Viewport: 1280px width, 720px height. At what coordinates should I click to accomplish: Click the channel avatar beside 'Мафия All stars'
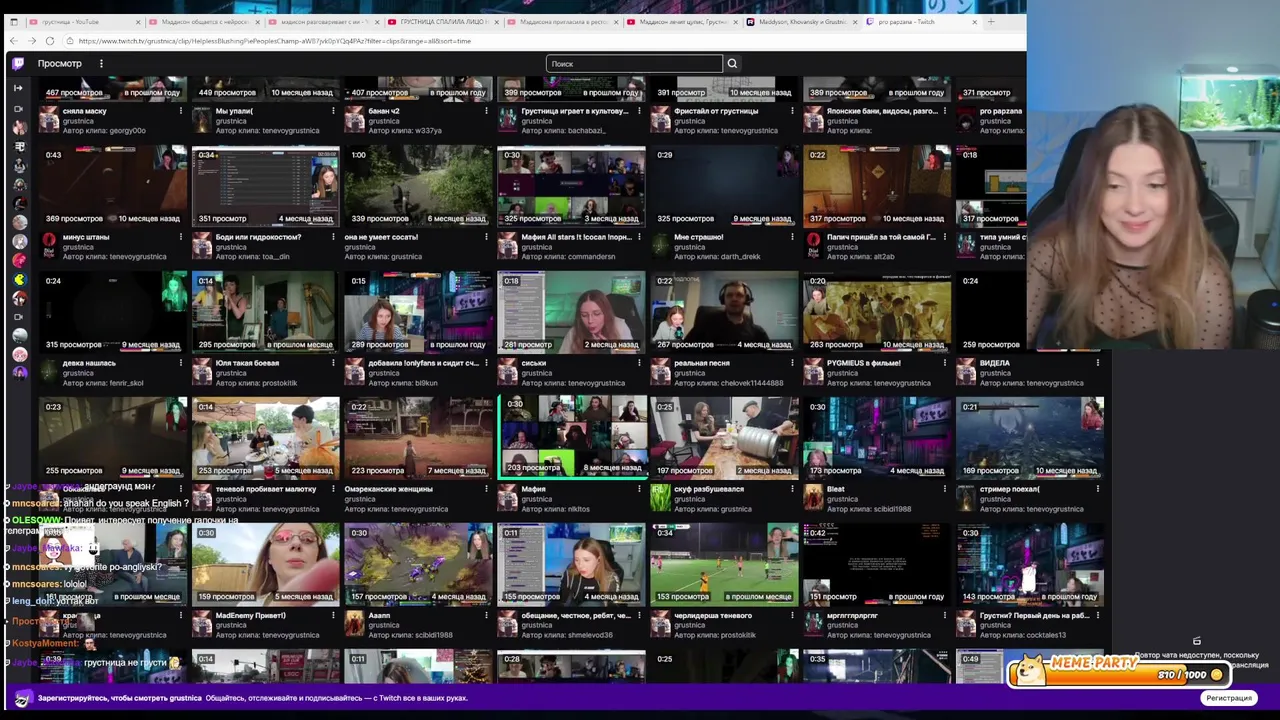pos(507,246)
